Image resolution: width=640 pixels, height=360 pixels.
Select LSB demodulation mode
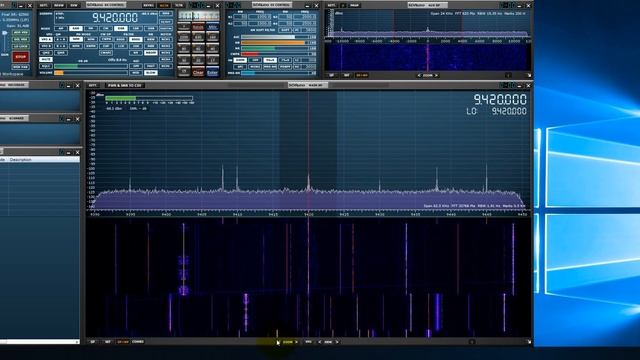point(136,29)
